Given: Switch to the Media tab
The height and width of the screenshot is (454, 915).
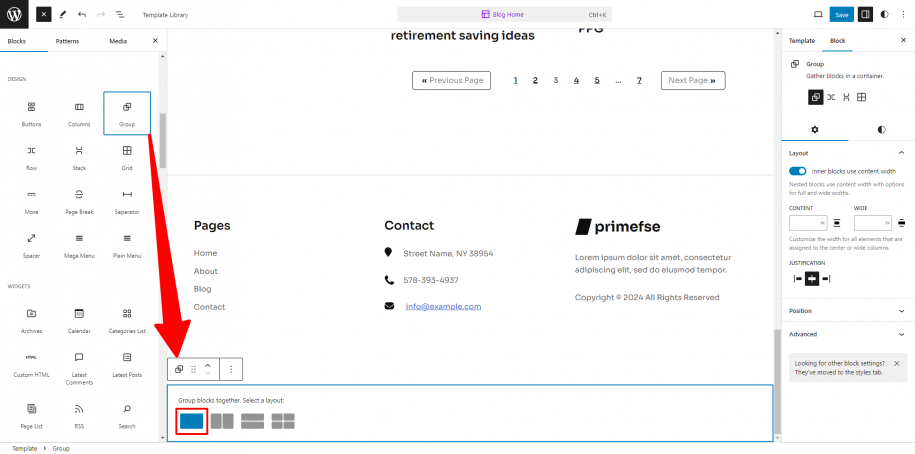Looking at the screenshot, I should tap(118, 41).
